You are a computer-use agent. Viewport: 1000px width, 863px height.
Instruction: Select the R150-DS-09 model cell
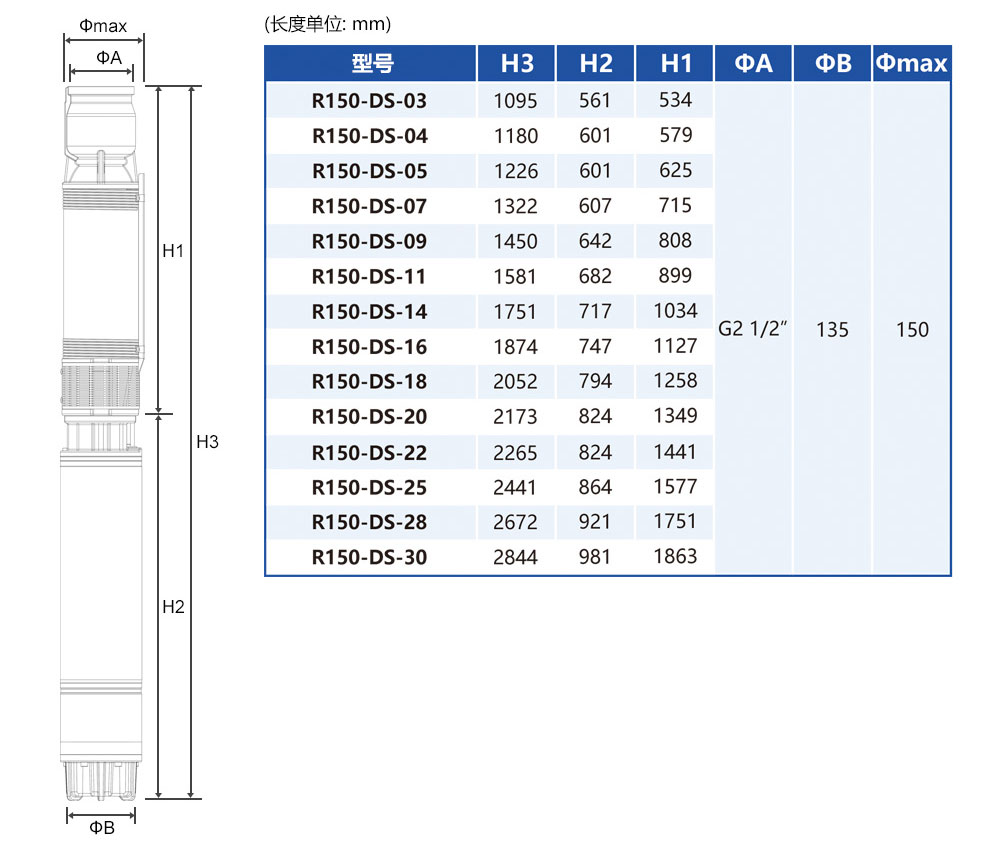(369, 242)
